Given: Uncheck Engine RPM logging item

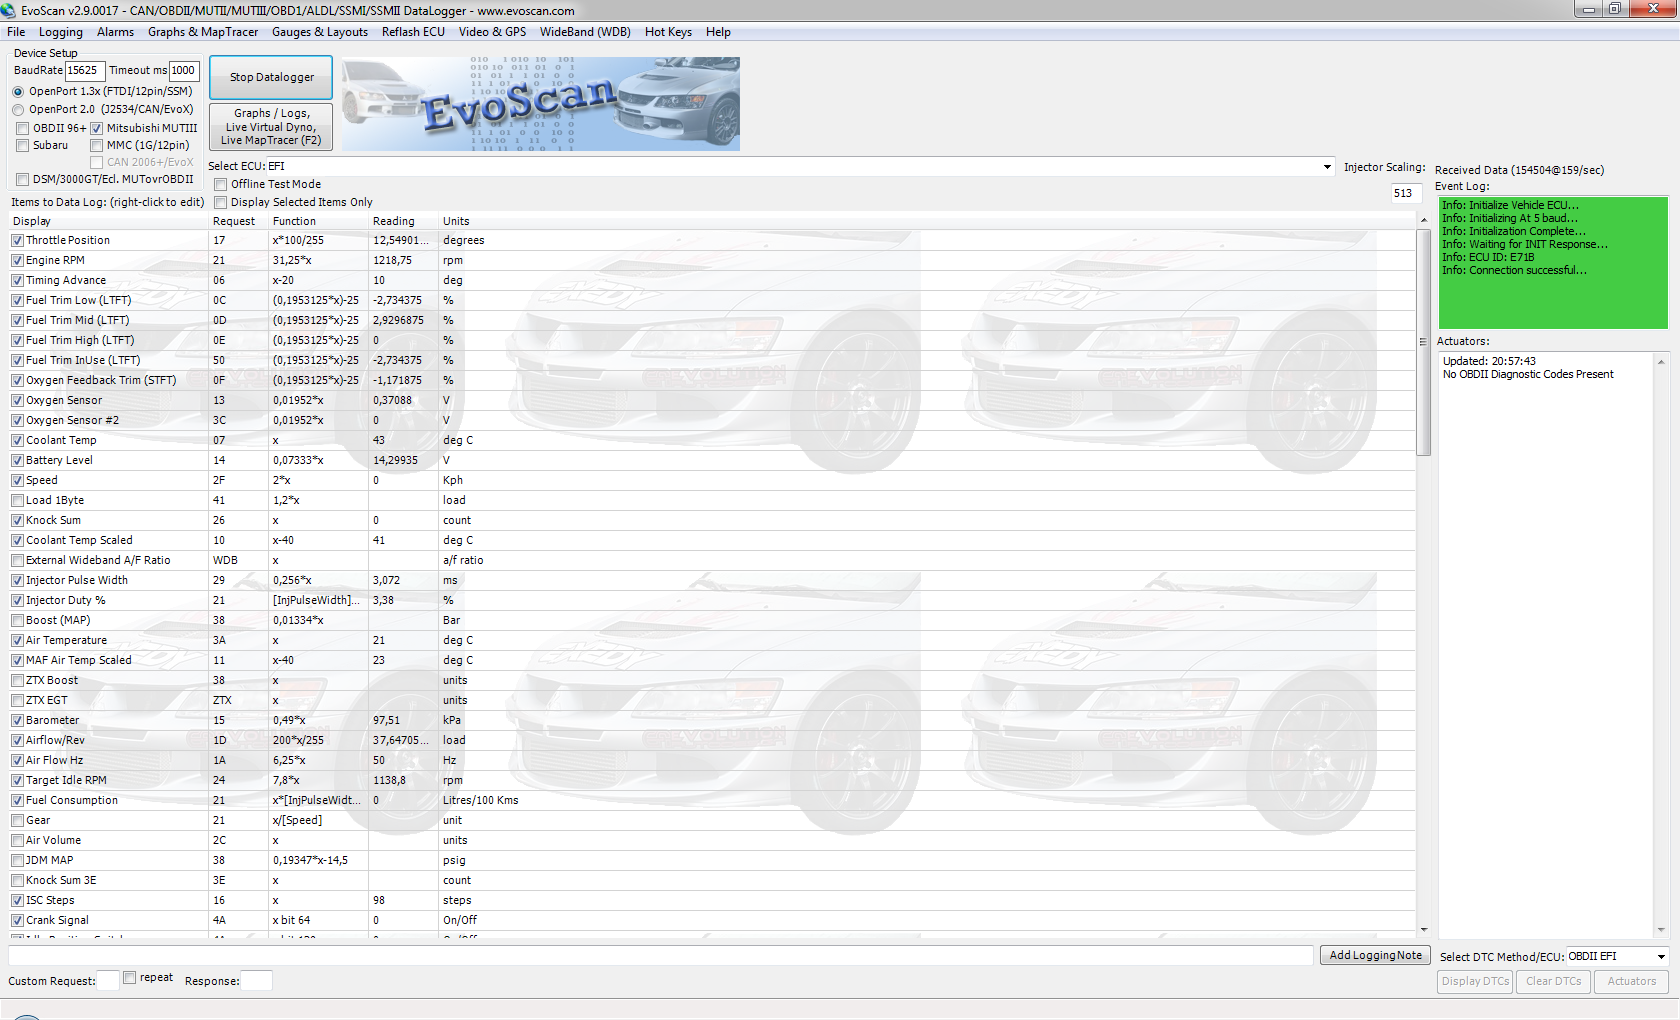Looking at the screenshot, I should tap(17, 260).
